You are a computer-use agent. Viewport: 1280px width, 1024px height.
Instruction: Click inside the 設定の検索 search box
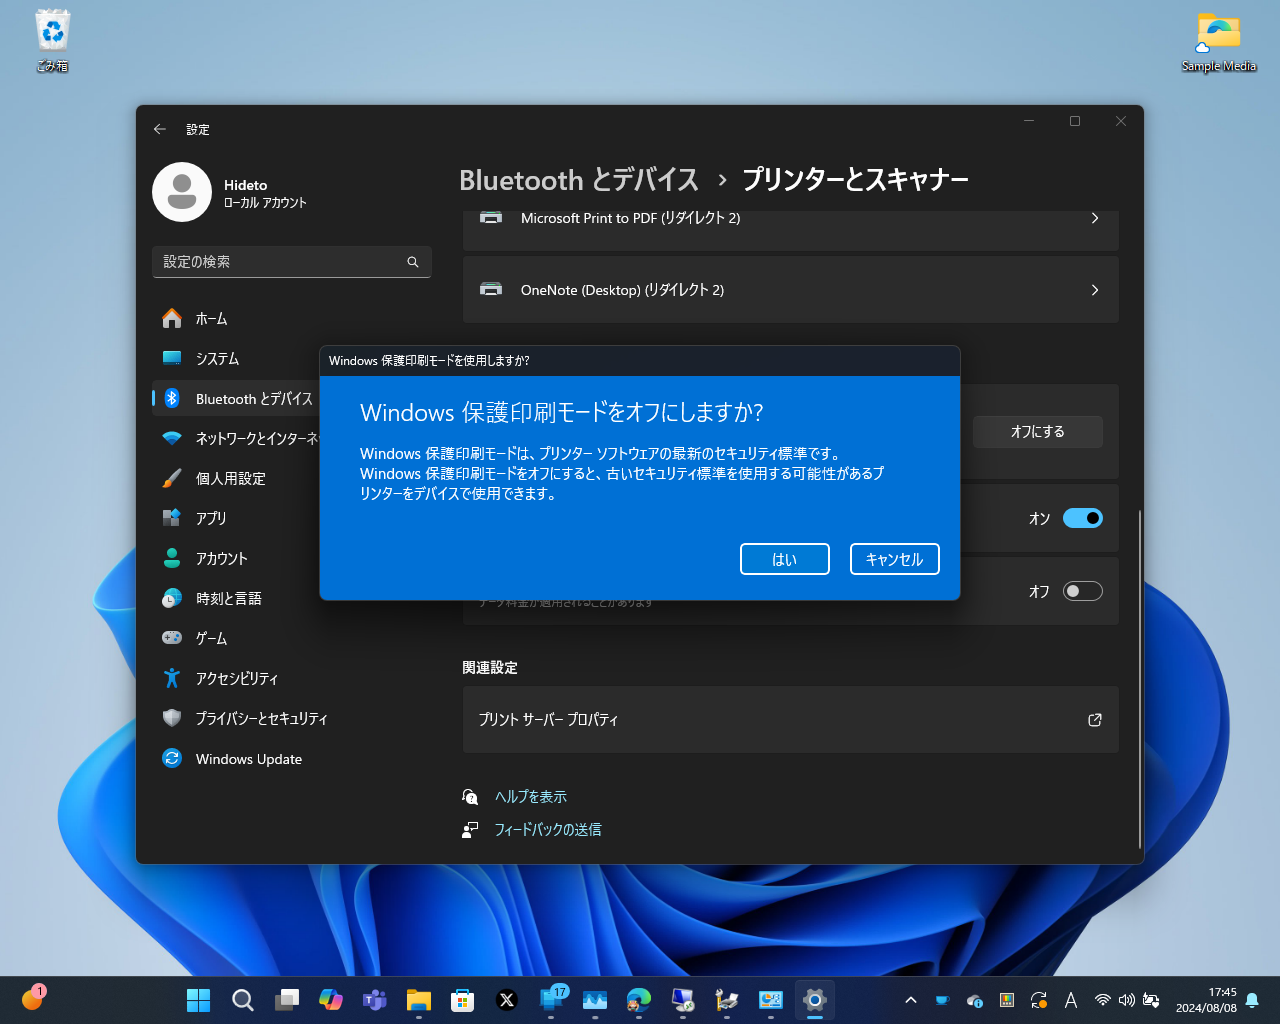tap(291, 262)
